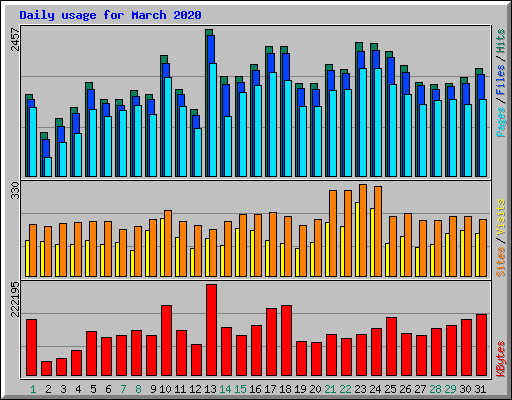This screenshot has height=400, width=512.
Task: Click green weekend day label 22
Action: pyautogui.click(x=345, y=389)
